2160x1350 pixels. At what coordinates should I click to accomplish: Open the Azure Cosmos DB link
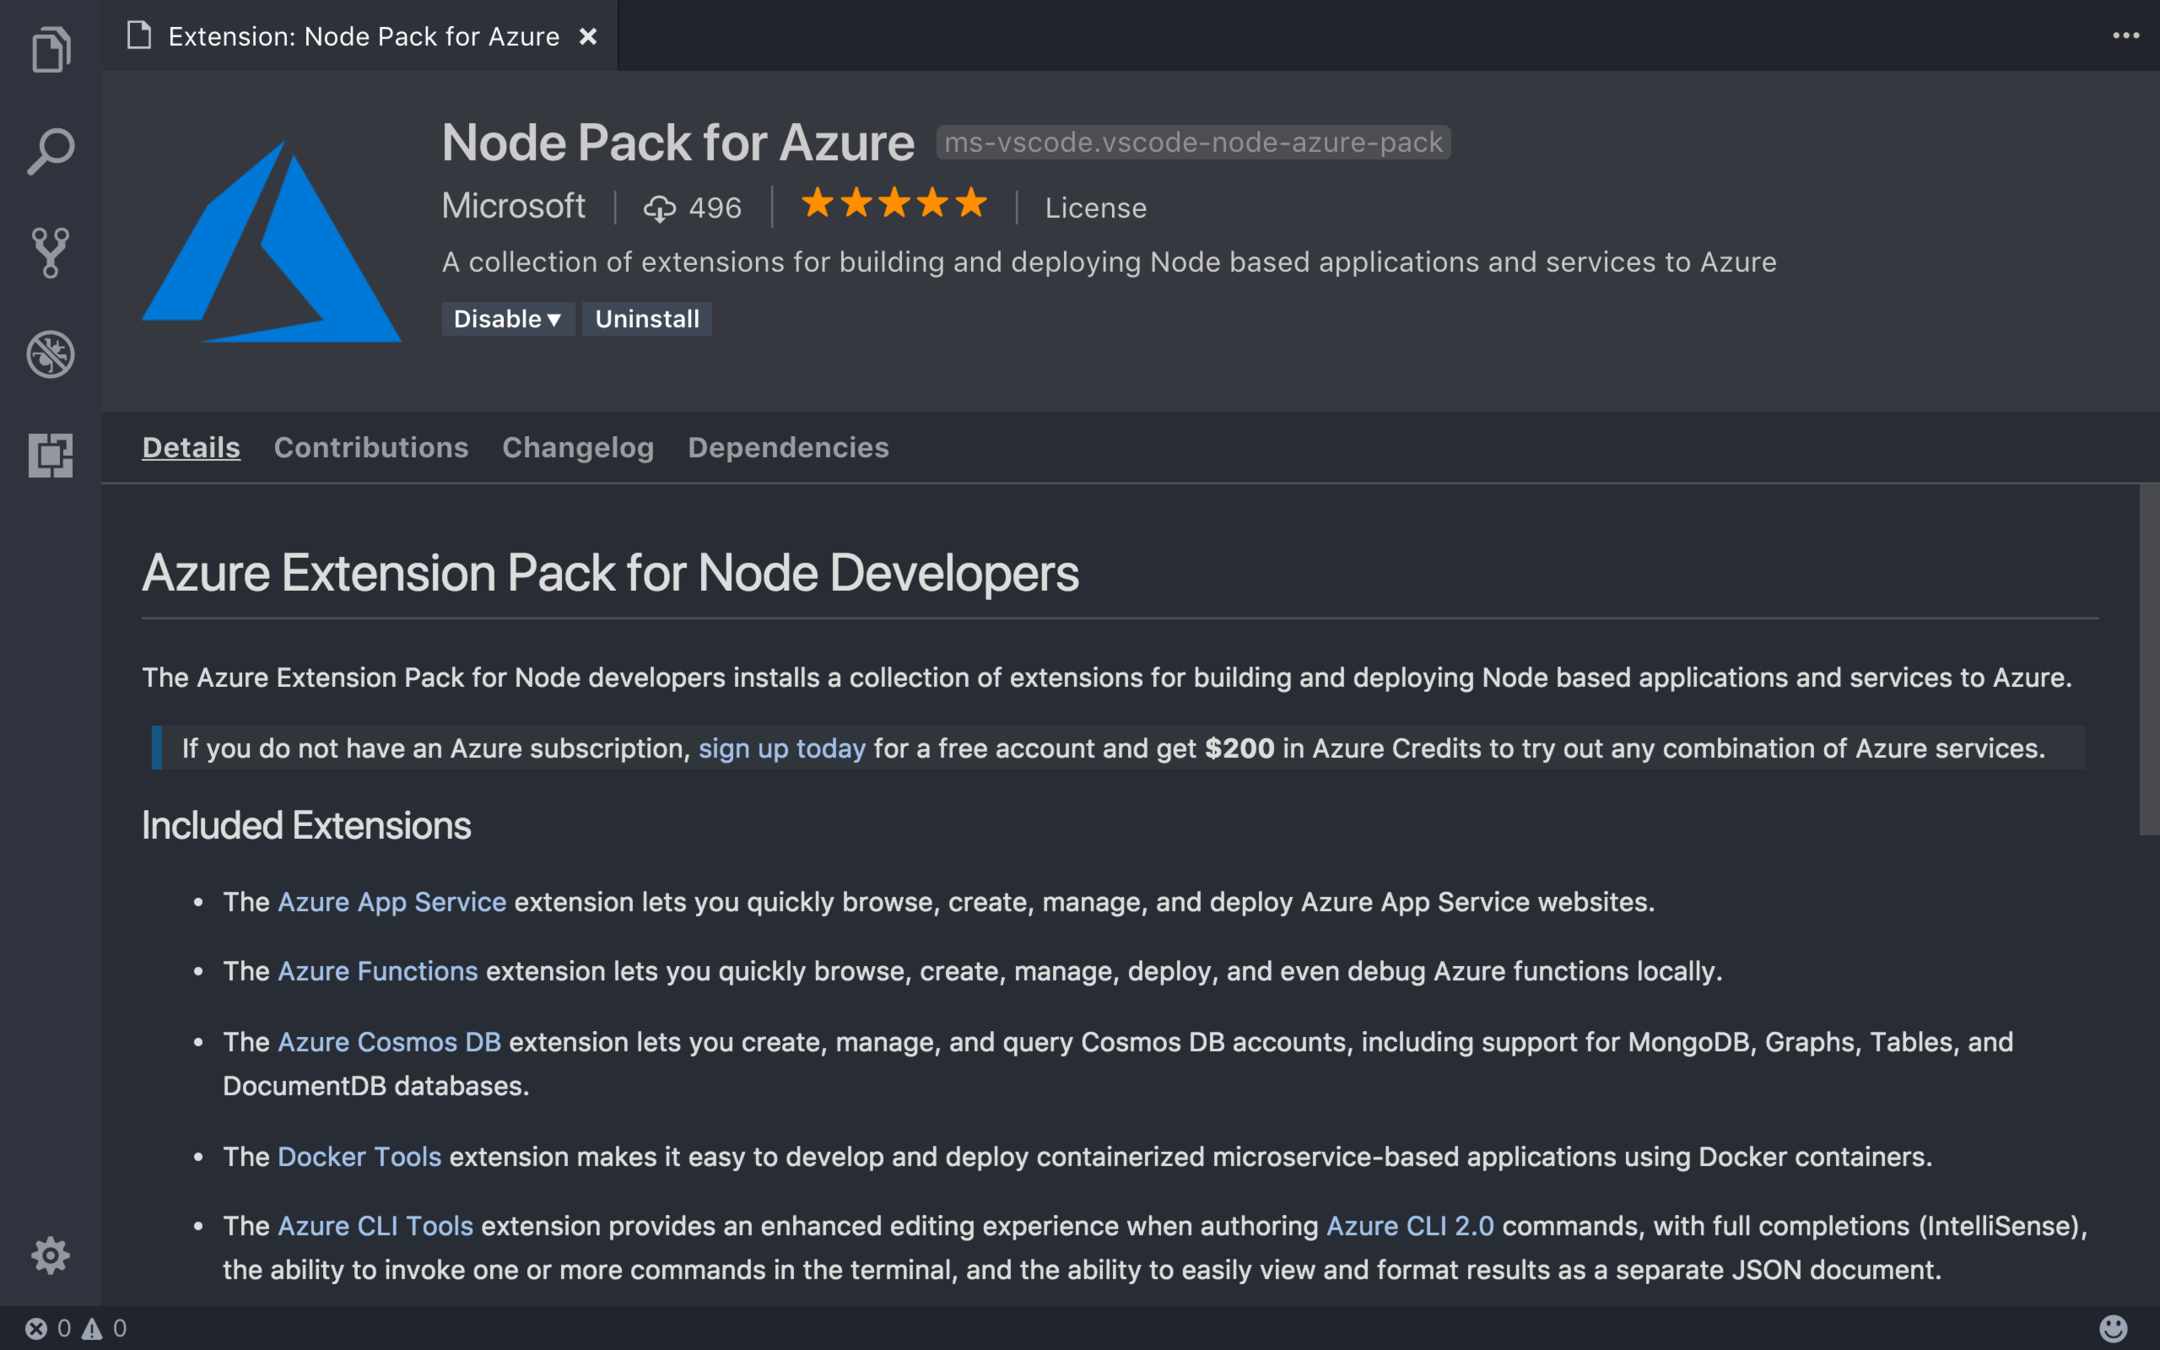pos(389,1042)
